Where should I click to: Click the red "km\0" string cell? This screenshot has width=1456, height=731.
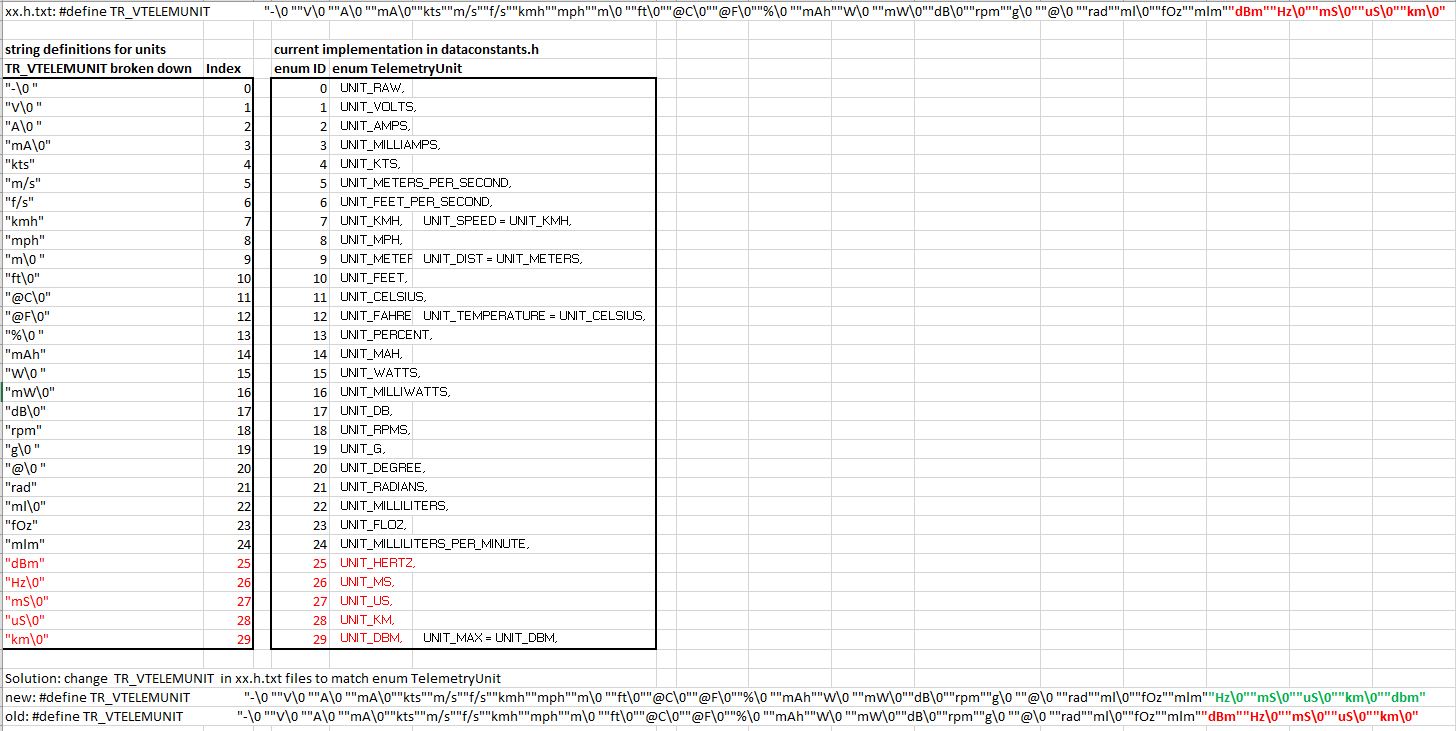coord(27,639)
